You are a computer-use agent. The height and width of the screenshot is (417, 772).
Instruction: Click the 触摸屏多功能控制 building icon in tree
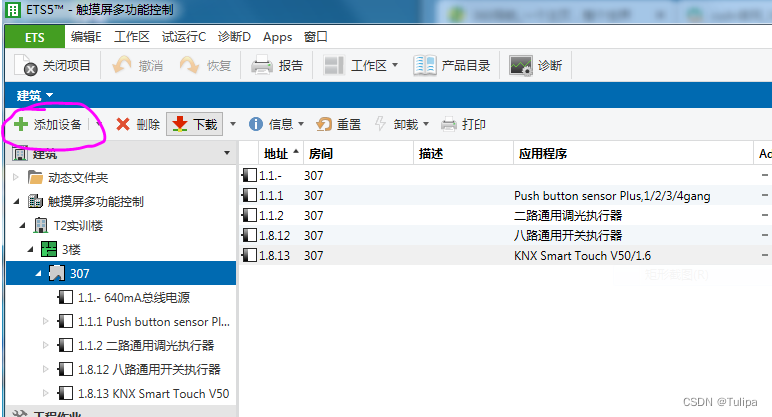(35, 201)
